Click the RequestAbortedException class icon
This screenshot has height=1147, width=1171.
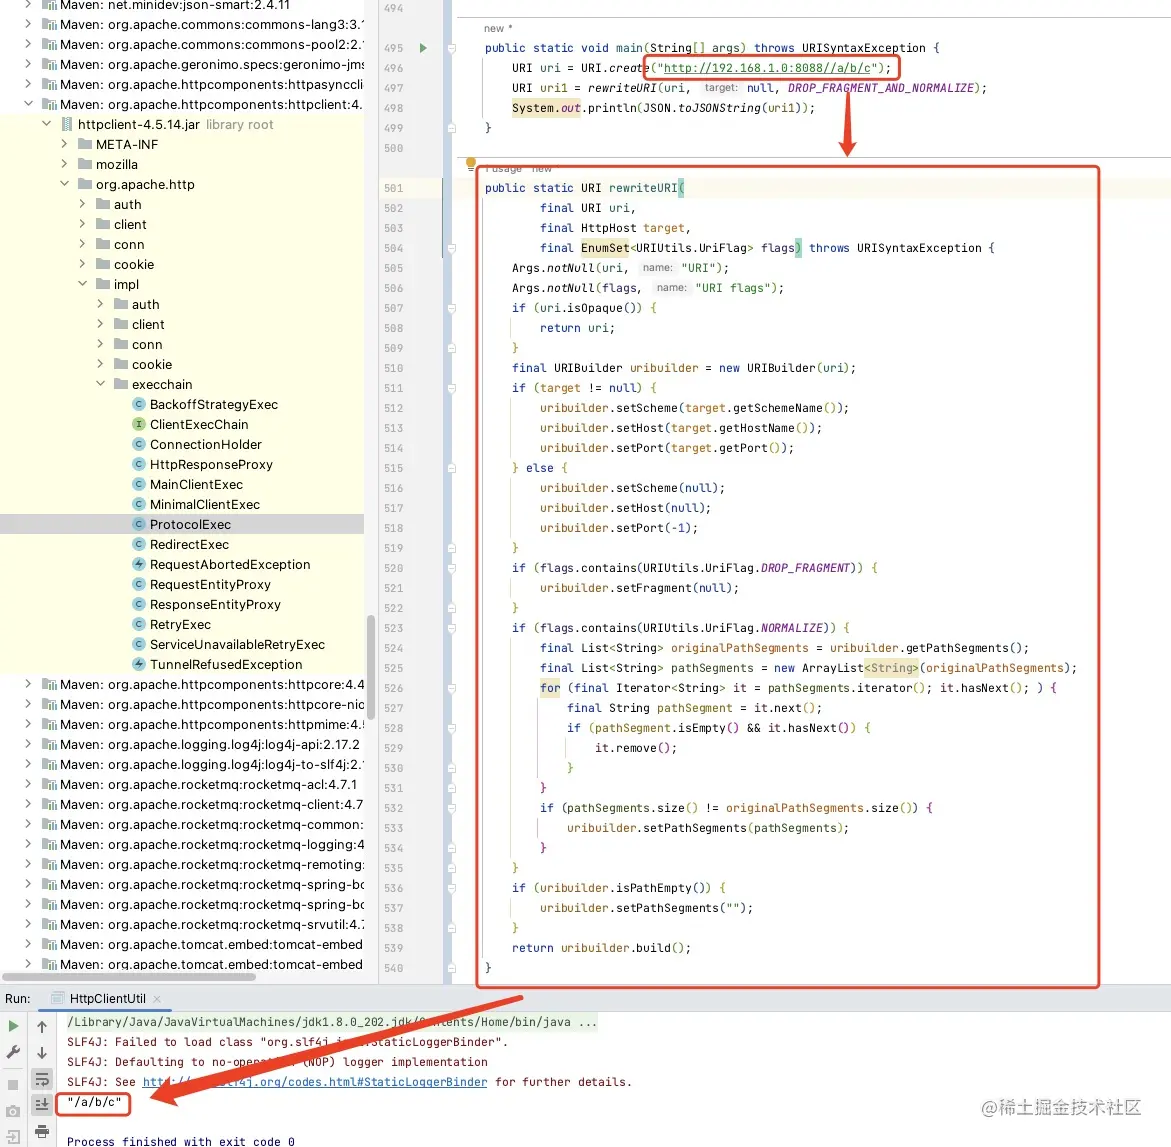pyautogui.click(x=138, y=564)
